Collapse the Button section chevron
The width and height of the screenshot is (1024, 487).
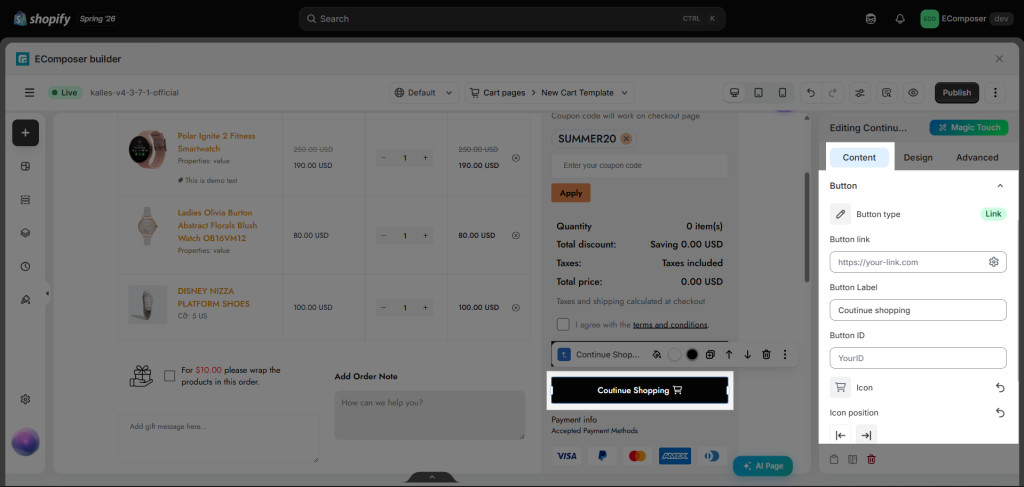coord(1000,186)
